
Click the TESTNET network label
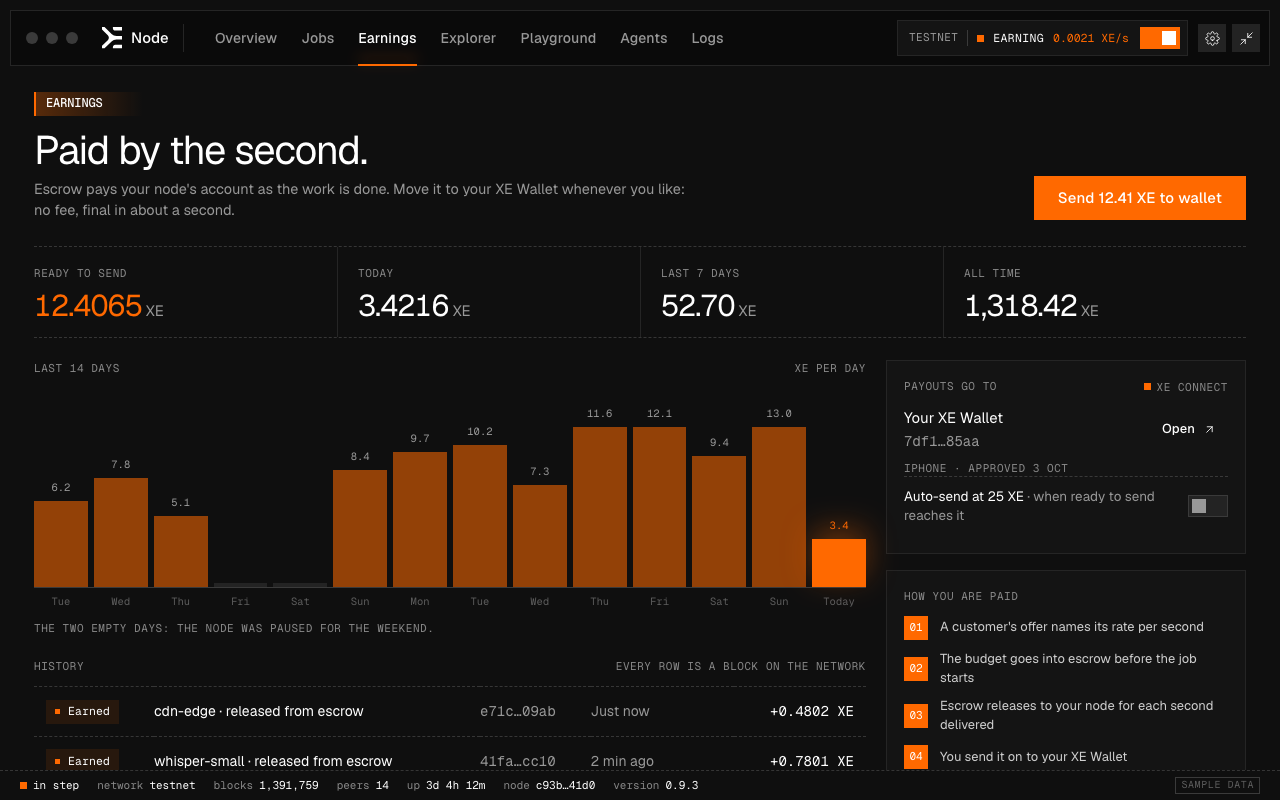[933, 38]
